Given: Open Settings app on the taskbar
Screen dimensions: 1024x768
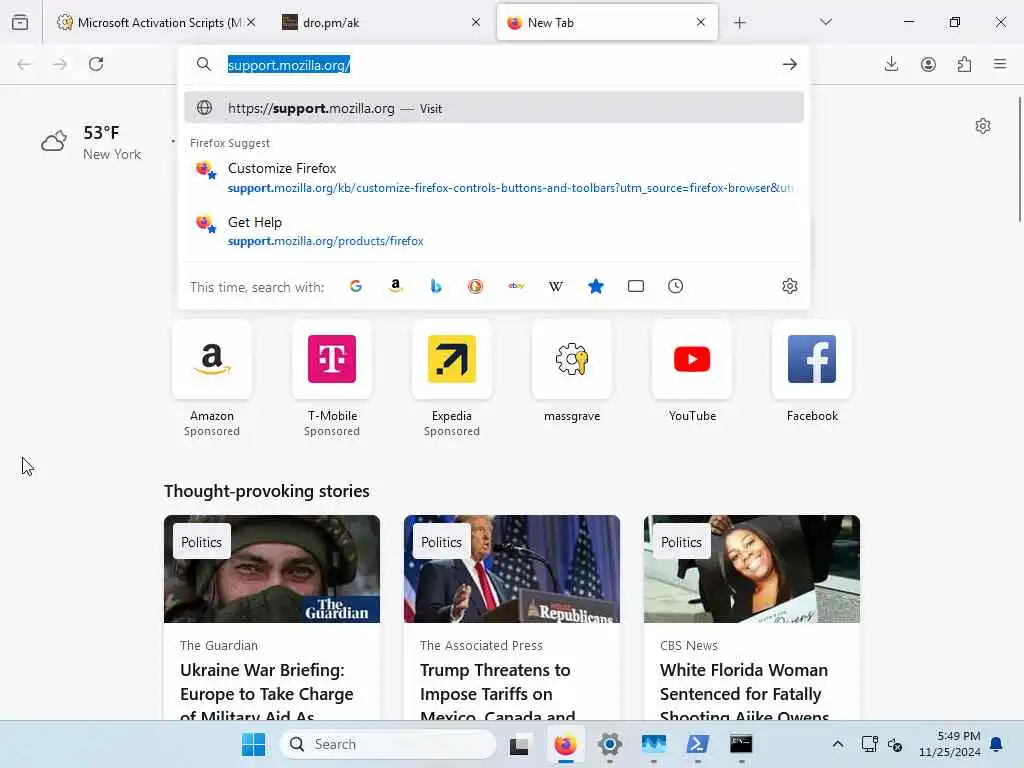Looking at the screenshot, I should (609, 744).
